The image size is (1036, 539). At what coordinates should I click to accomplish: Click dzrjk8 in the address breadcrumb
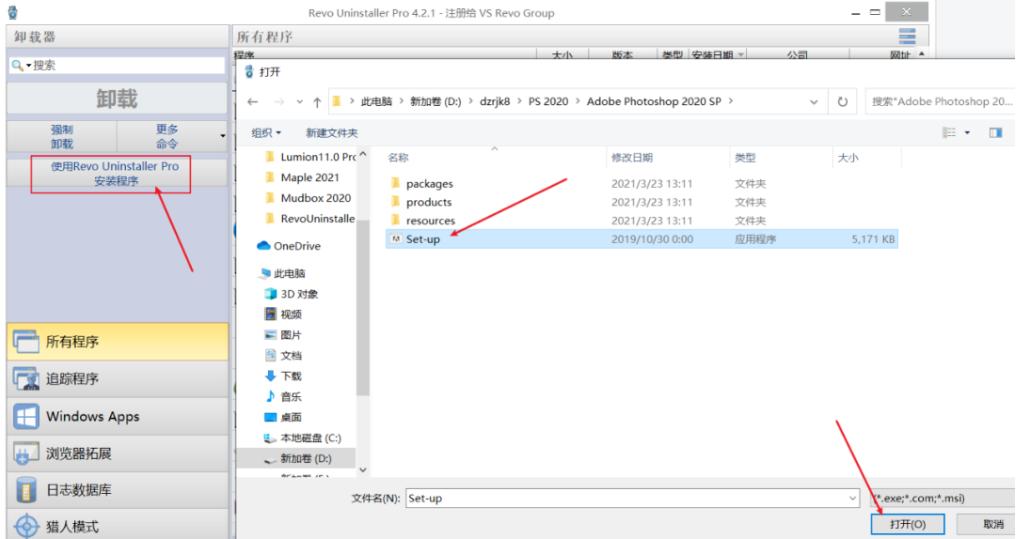pyautogui.click(x=495, y=101)
